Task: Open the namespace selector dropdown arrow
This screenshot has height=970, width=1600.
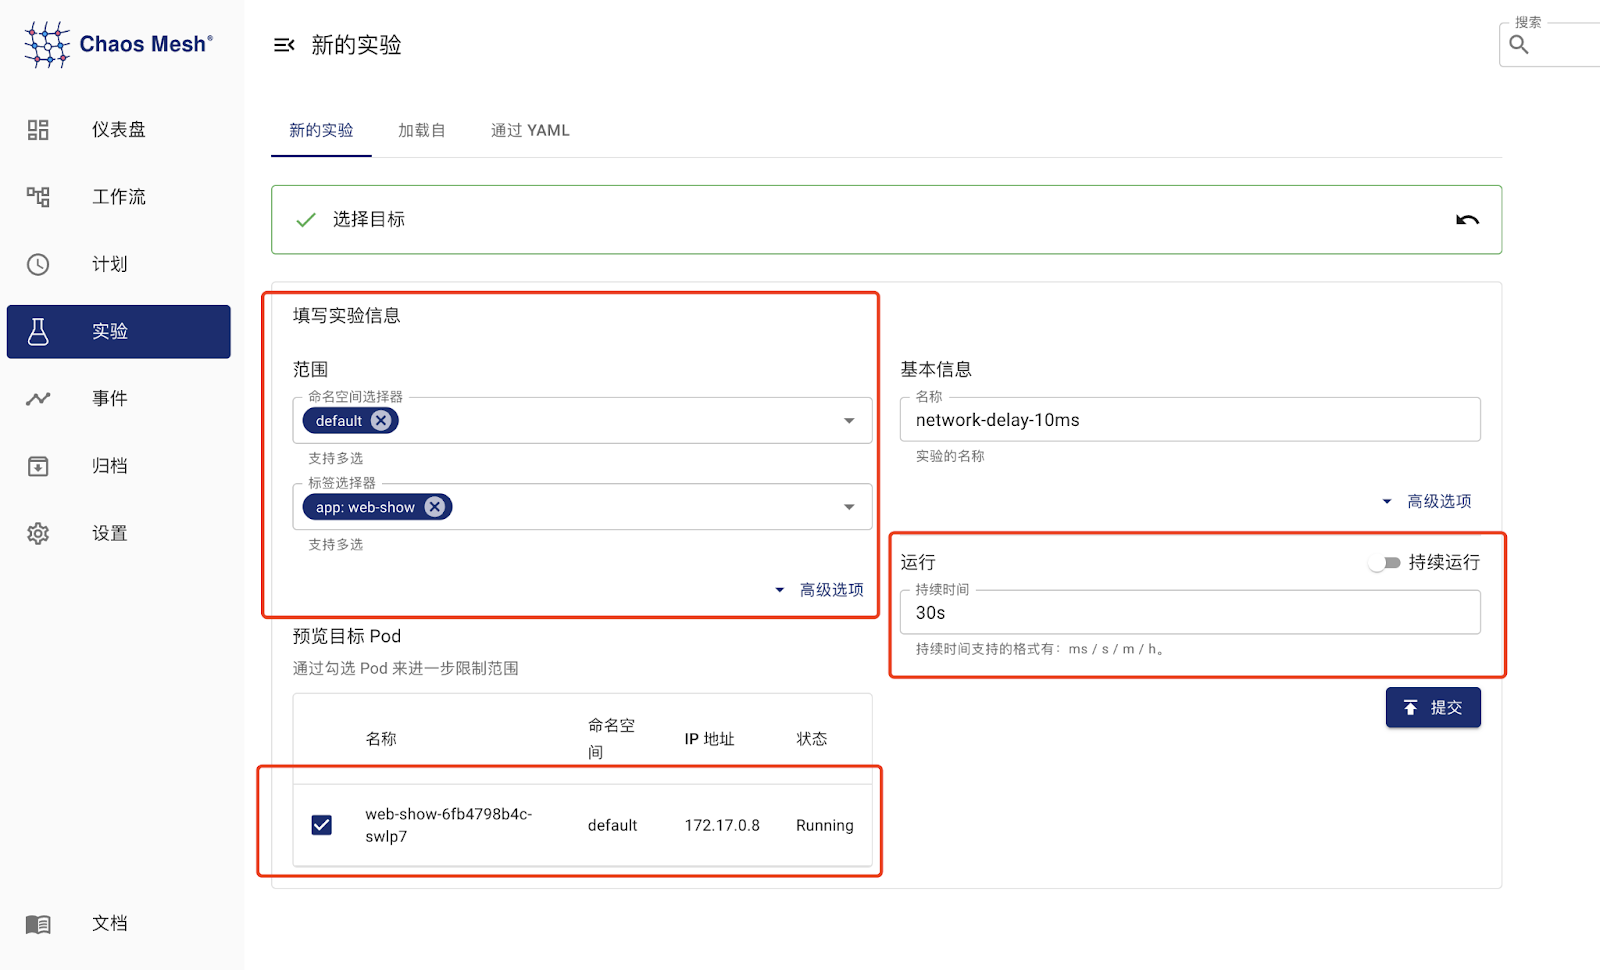Action: pyautogui.click(x=849, y=421)
